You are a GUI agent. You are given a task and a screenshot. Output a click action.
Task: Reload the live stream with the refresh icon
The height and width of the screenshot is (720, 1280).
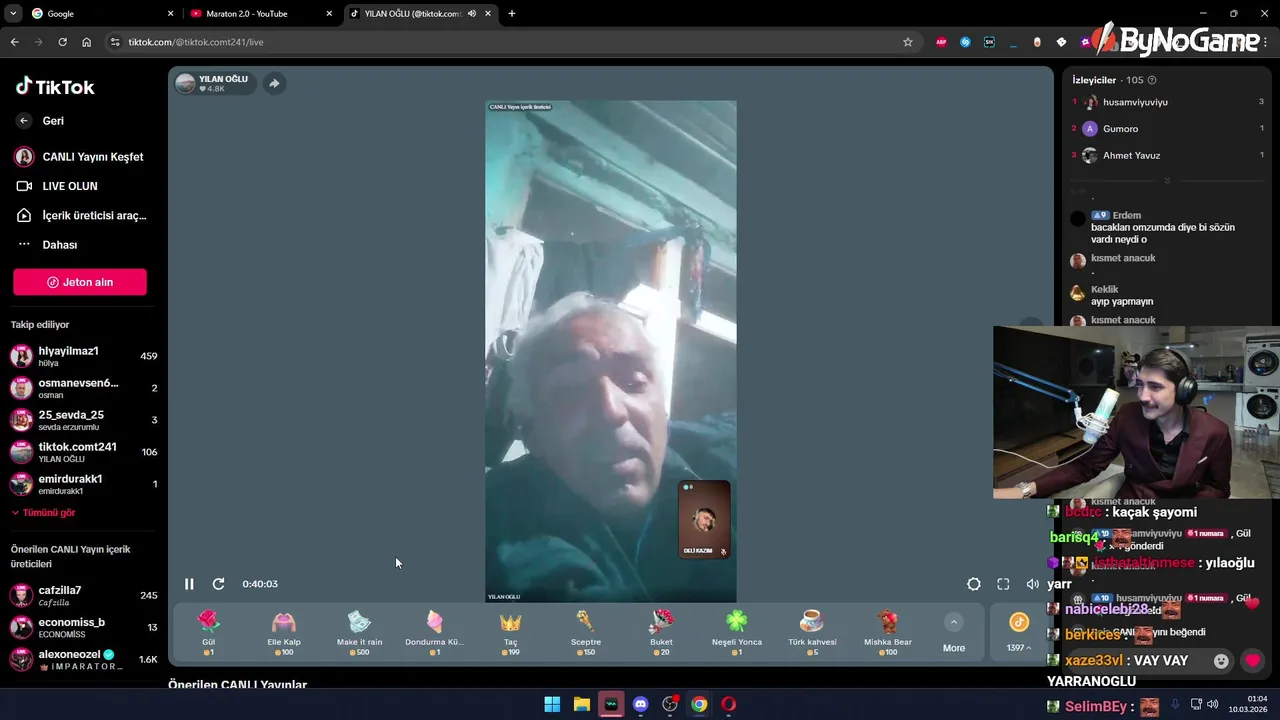218,584
